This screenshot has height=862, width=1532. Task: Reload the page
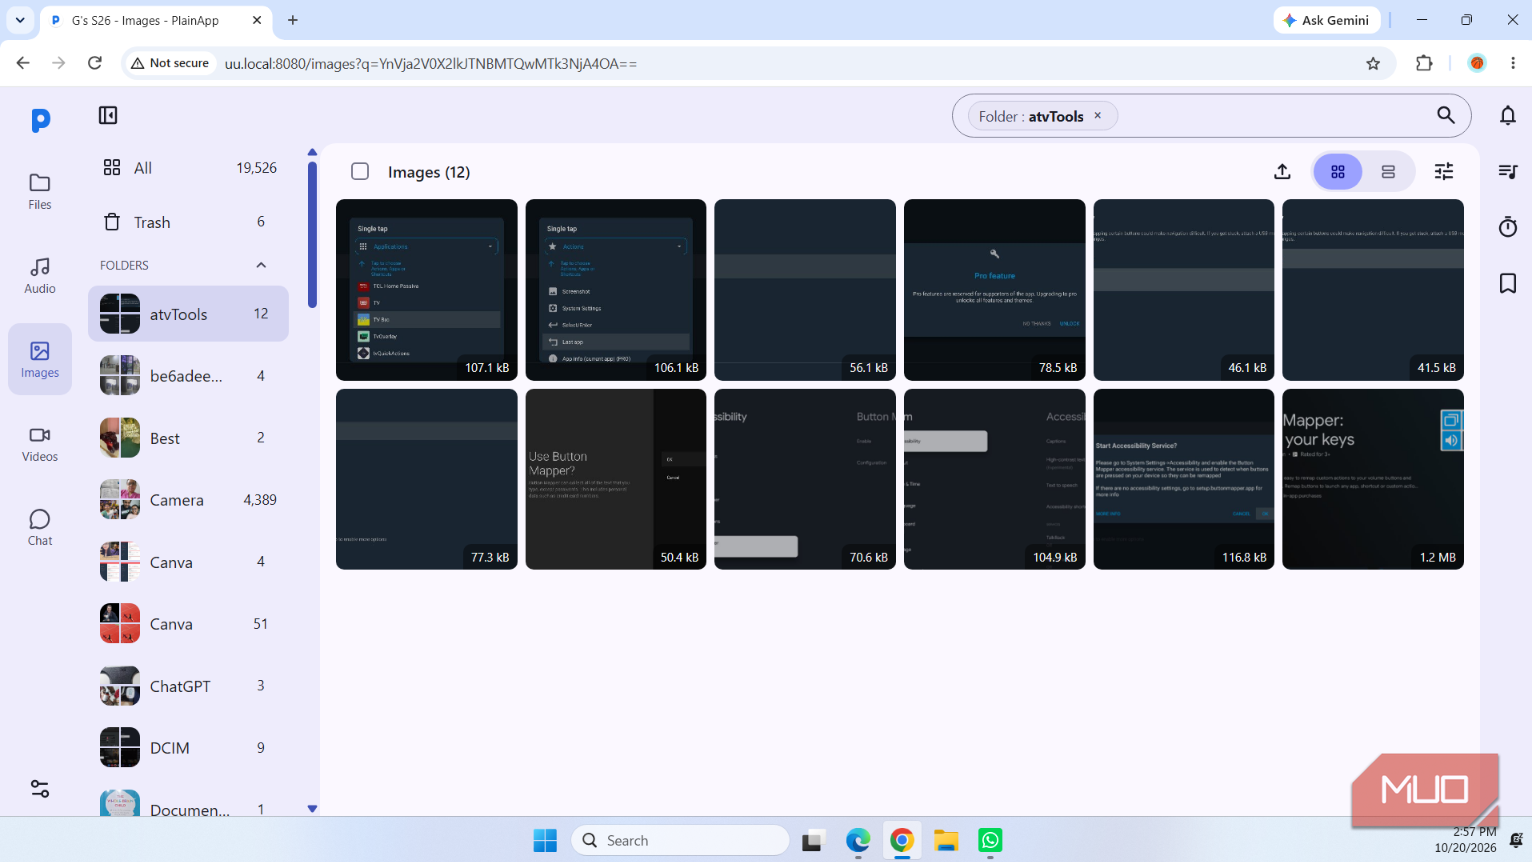pyautogui.click(x=95, y=63)
